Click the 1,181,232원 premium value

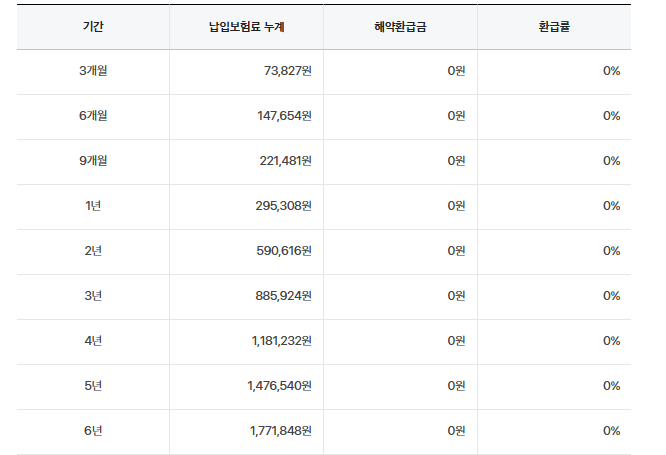[x=282, y=341]
